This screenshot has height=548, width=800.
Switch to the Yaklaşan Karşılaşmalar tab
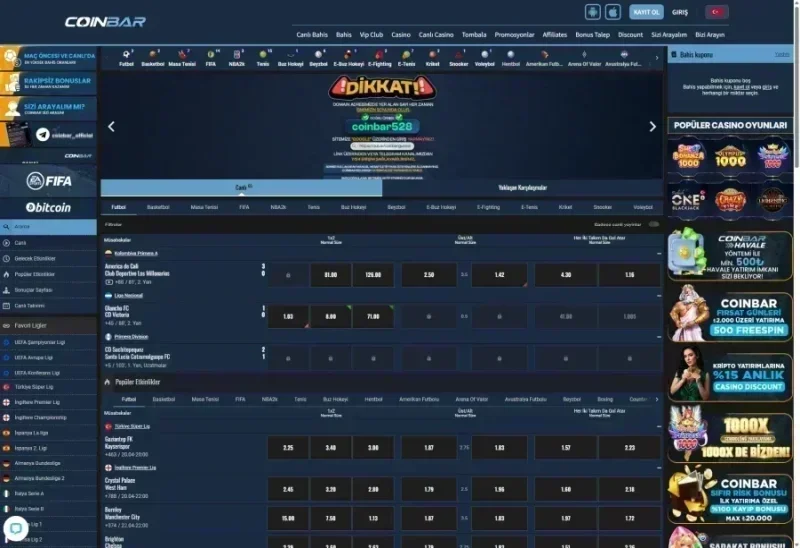[522, 188]
